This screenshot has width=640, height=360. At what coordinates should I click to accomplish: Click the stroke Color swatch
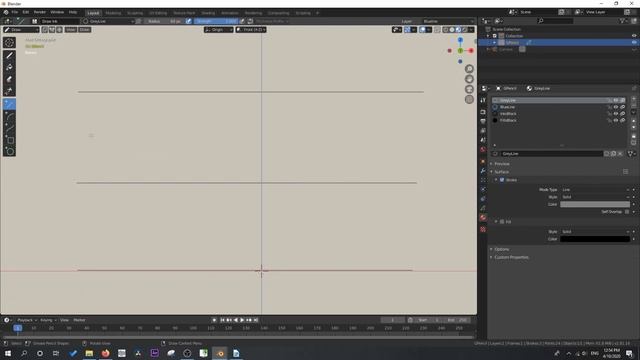(595, 204)
